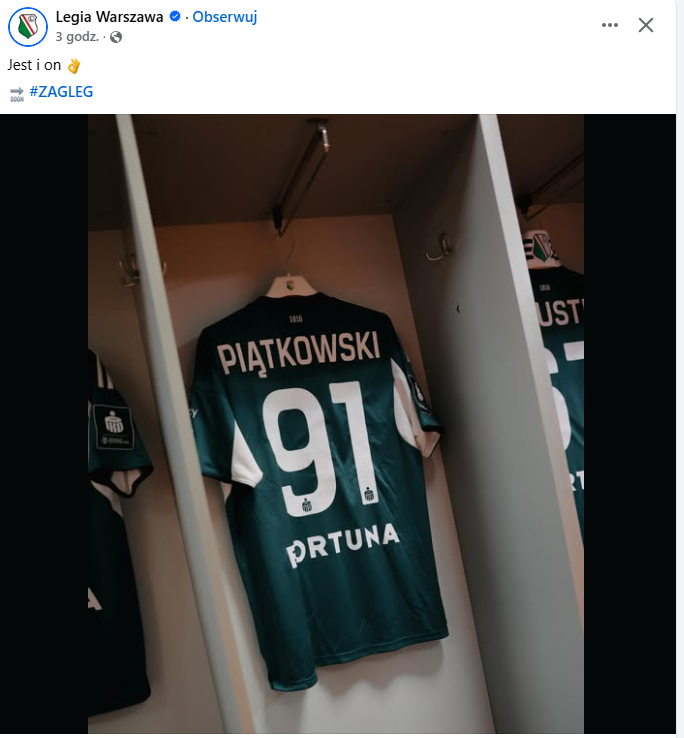The image size is (684, 738).
Task: Click the black area left of the photo
Action: pos(44,424)
